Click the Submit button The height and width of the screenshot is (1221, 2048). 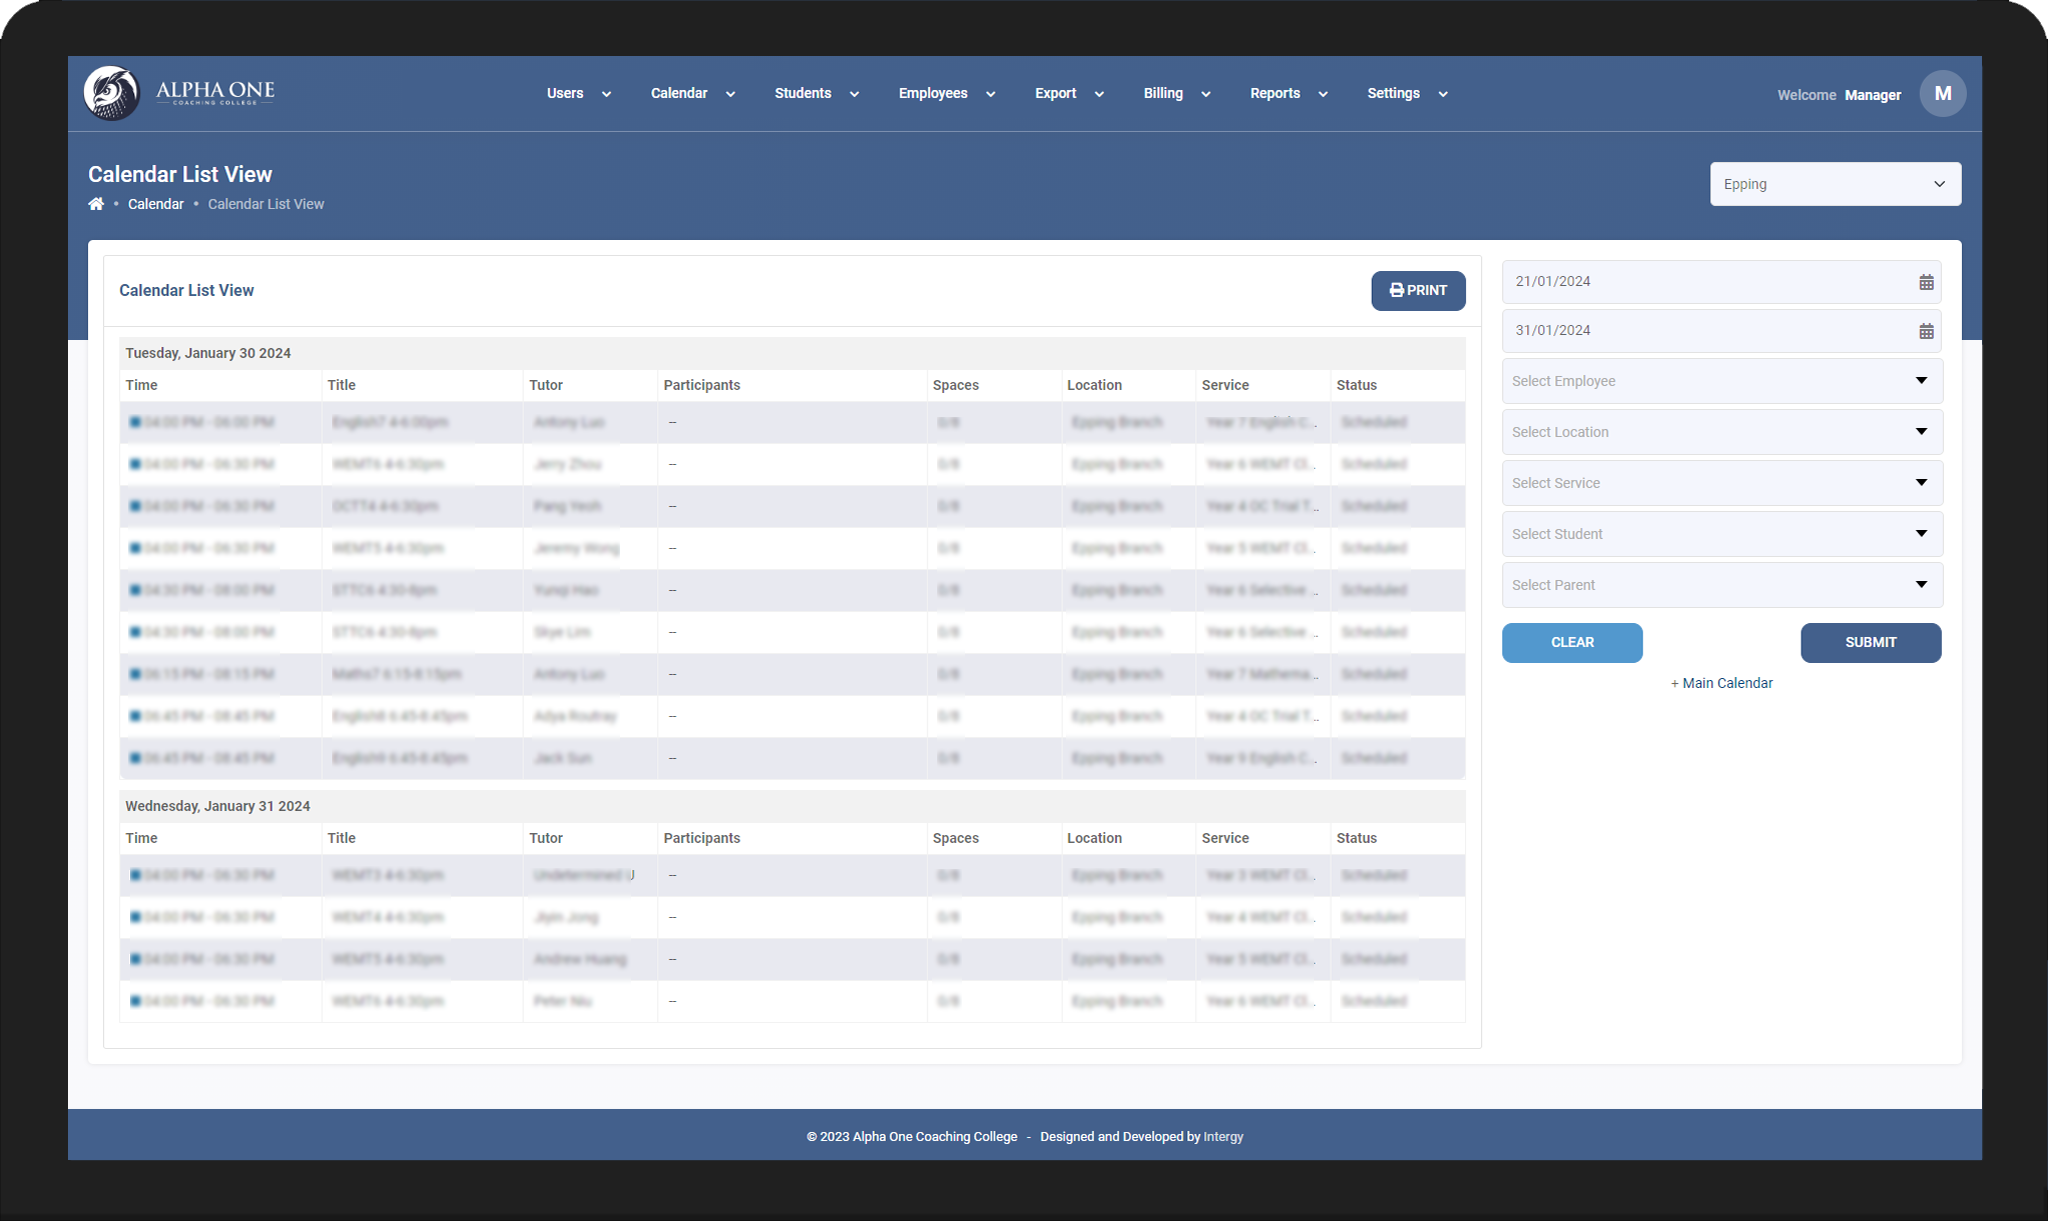1870,642
